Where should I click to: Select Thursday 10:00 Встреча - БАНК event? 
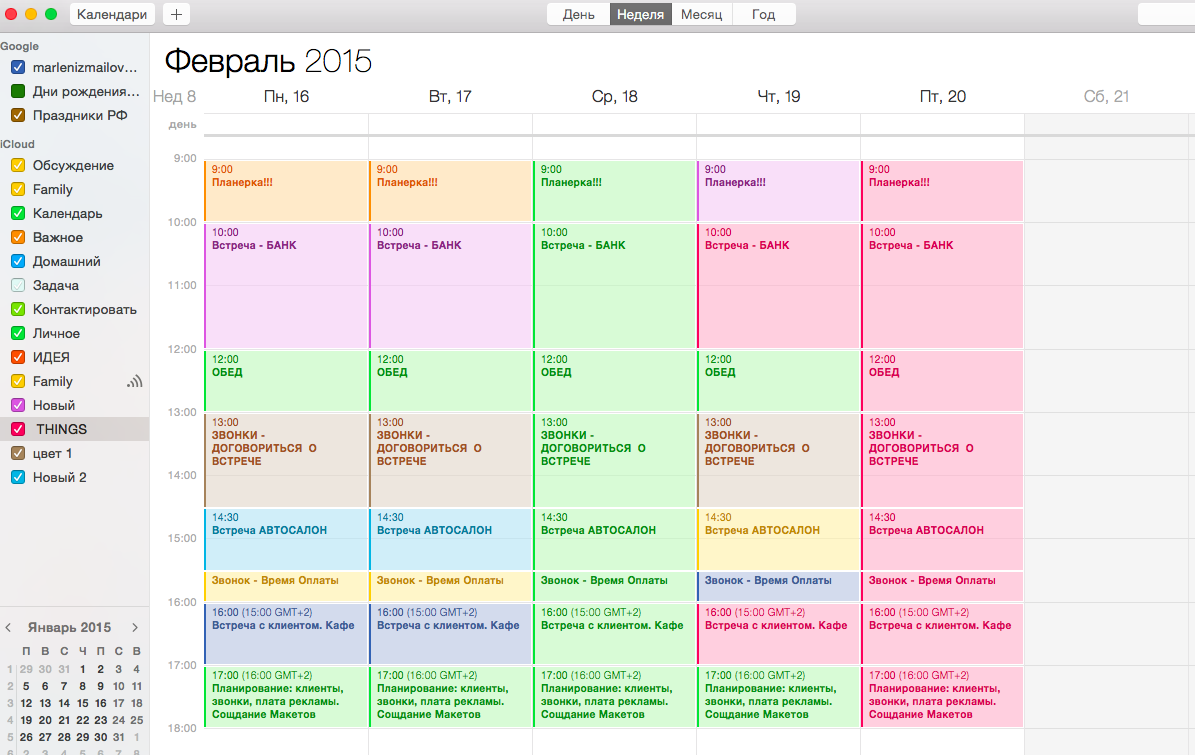[778, 286]
